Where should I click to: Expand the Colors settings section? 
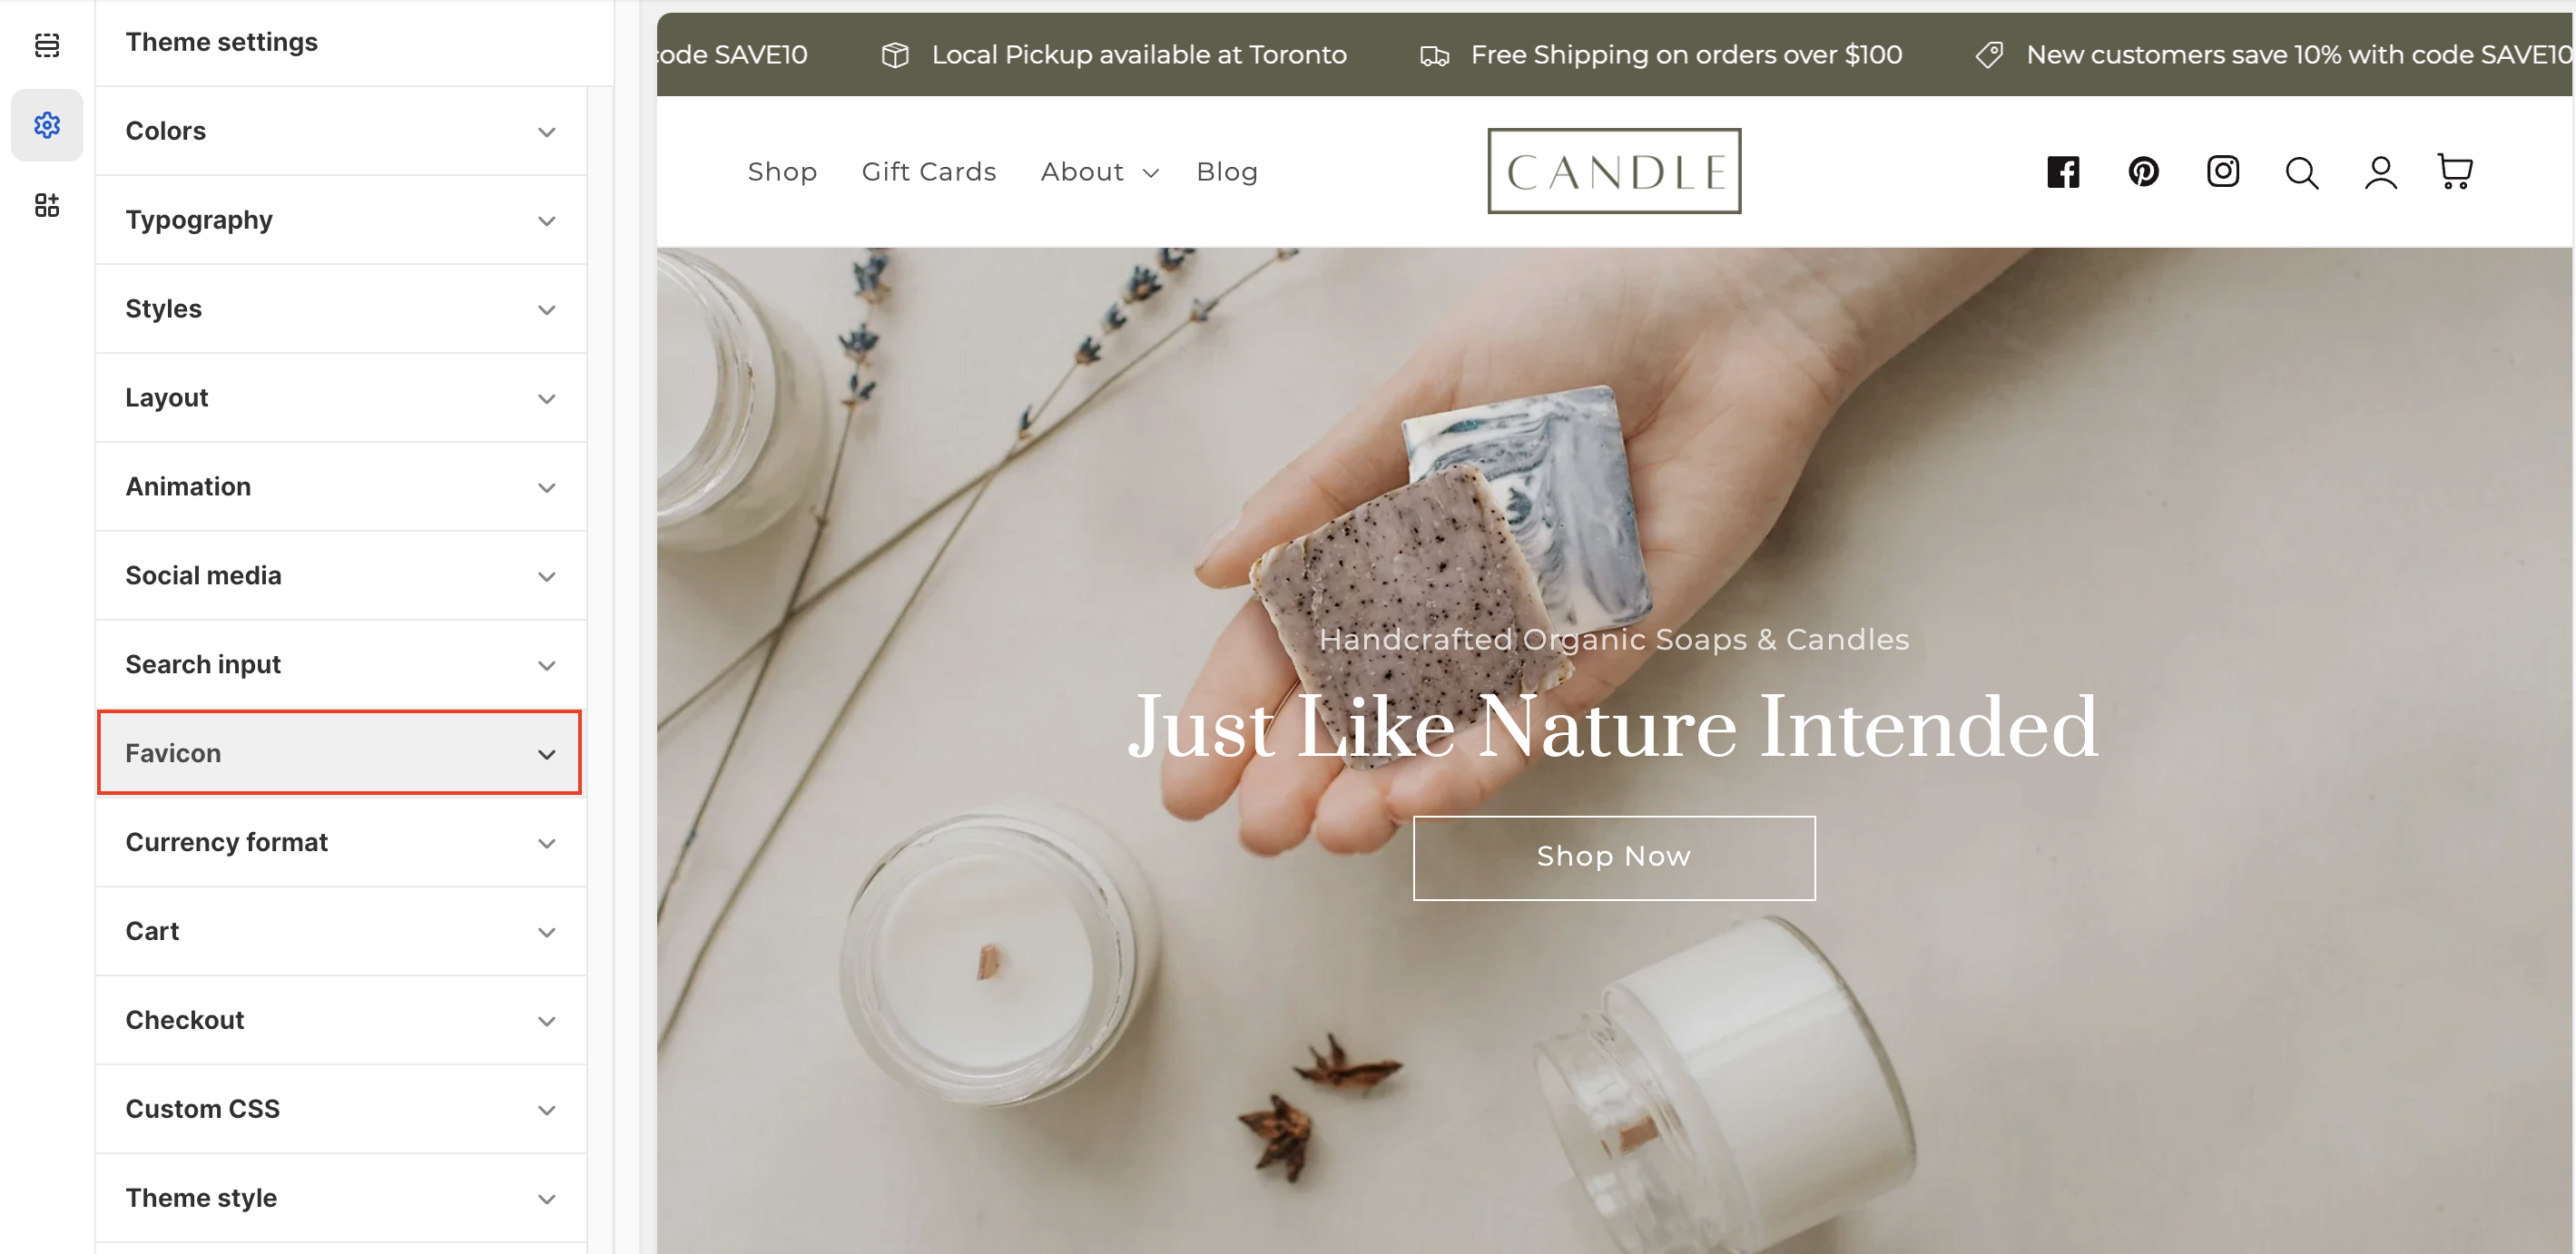pyautogui.click(x=341, y=131)
